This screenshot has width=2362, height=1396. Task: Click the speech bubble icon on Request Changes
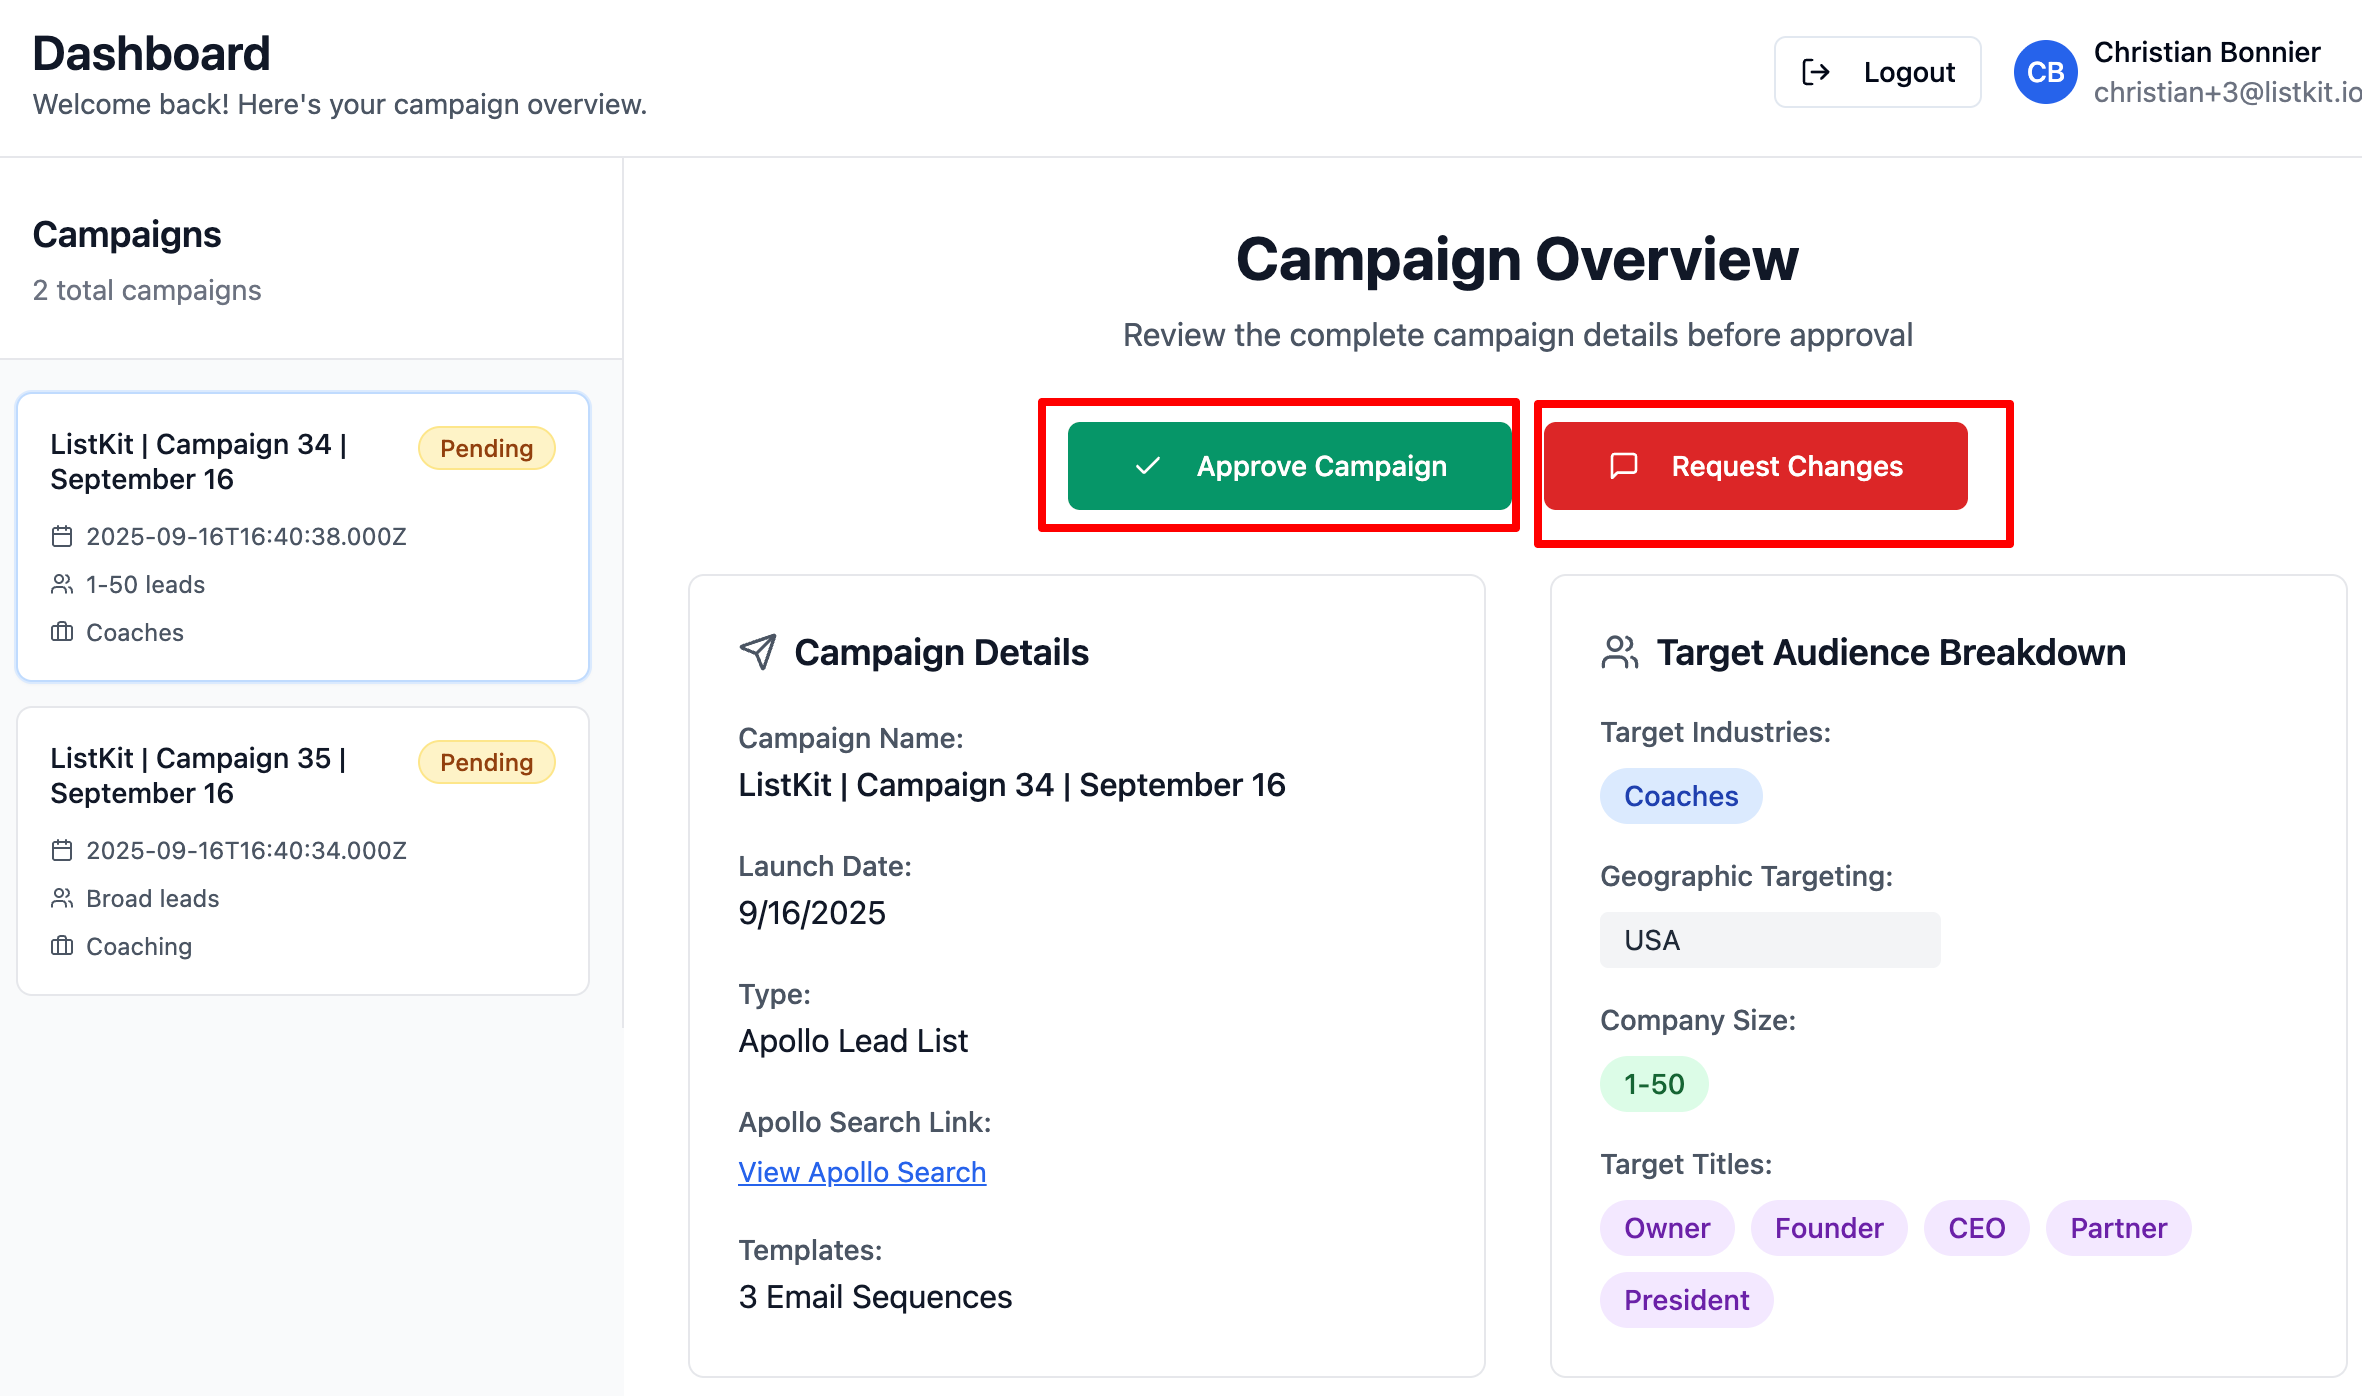(x=1624, y=466)
